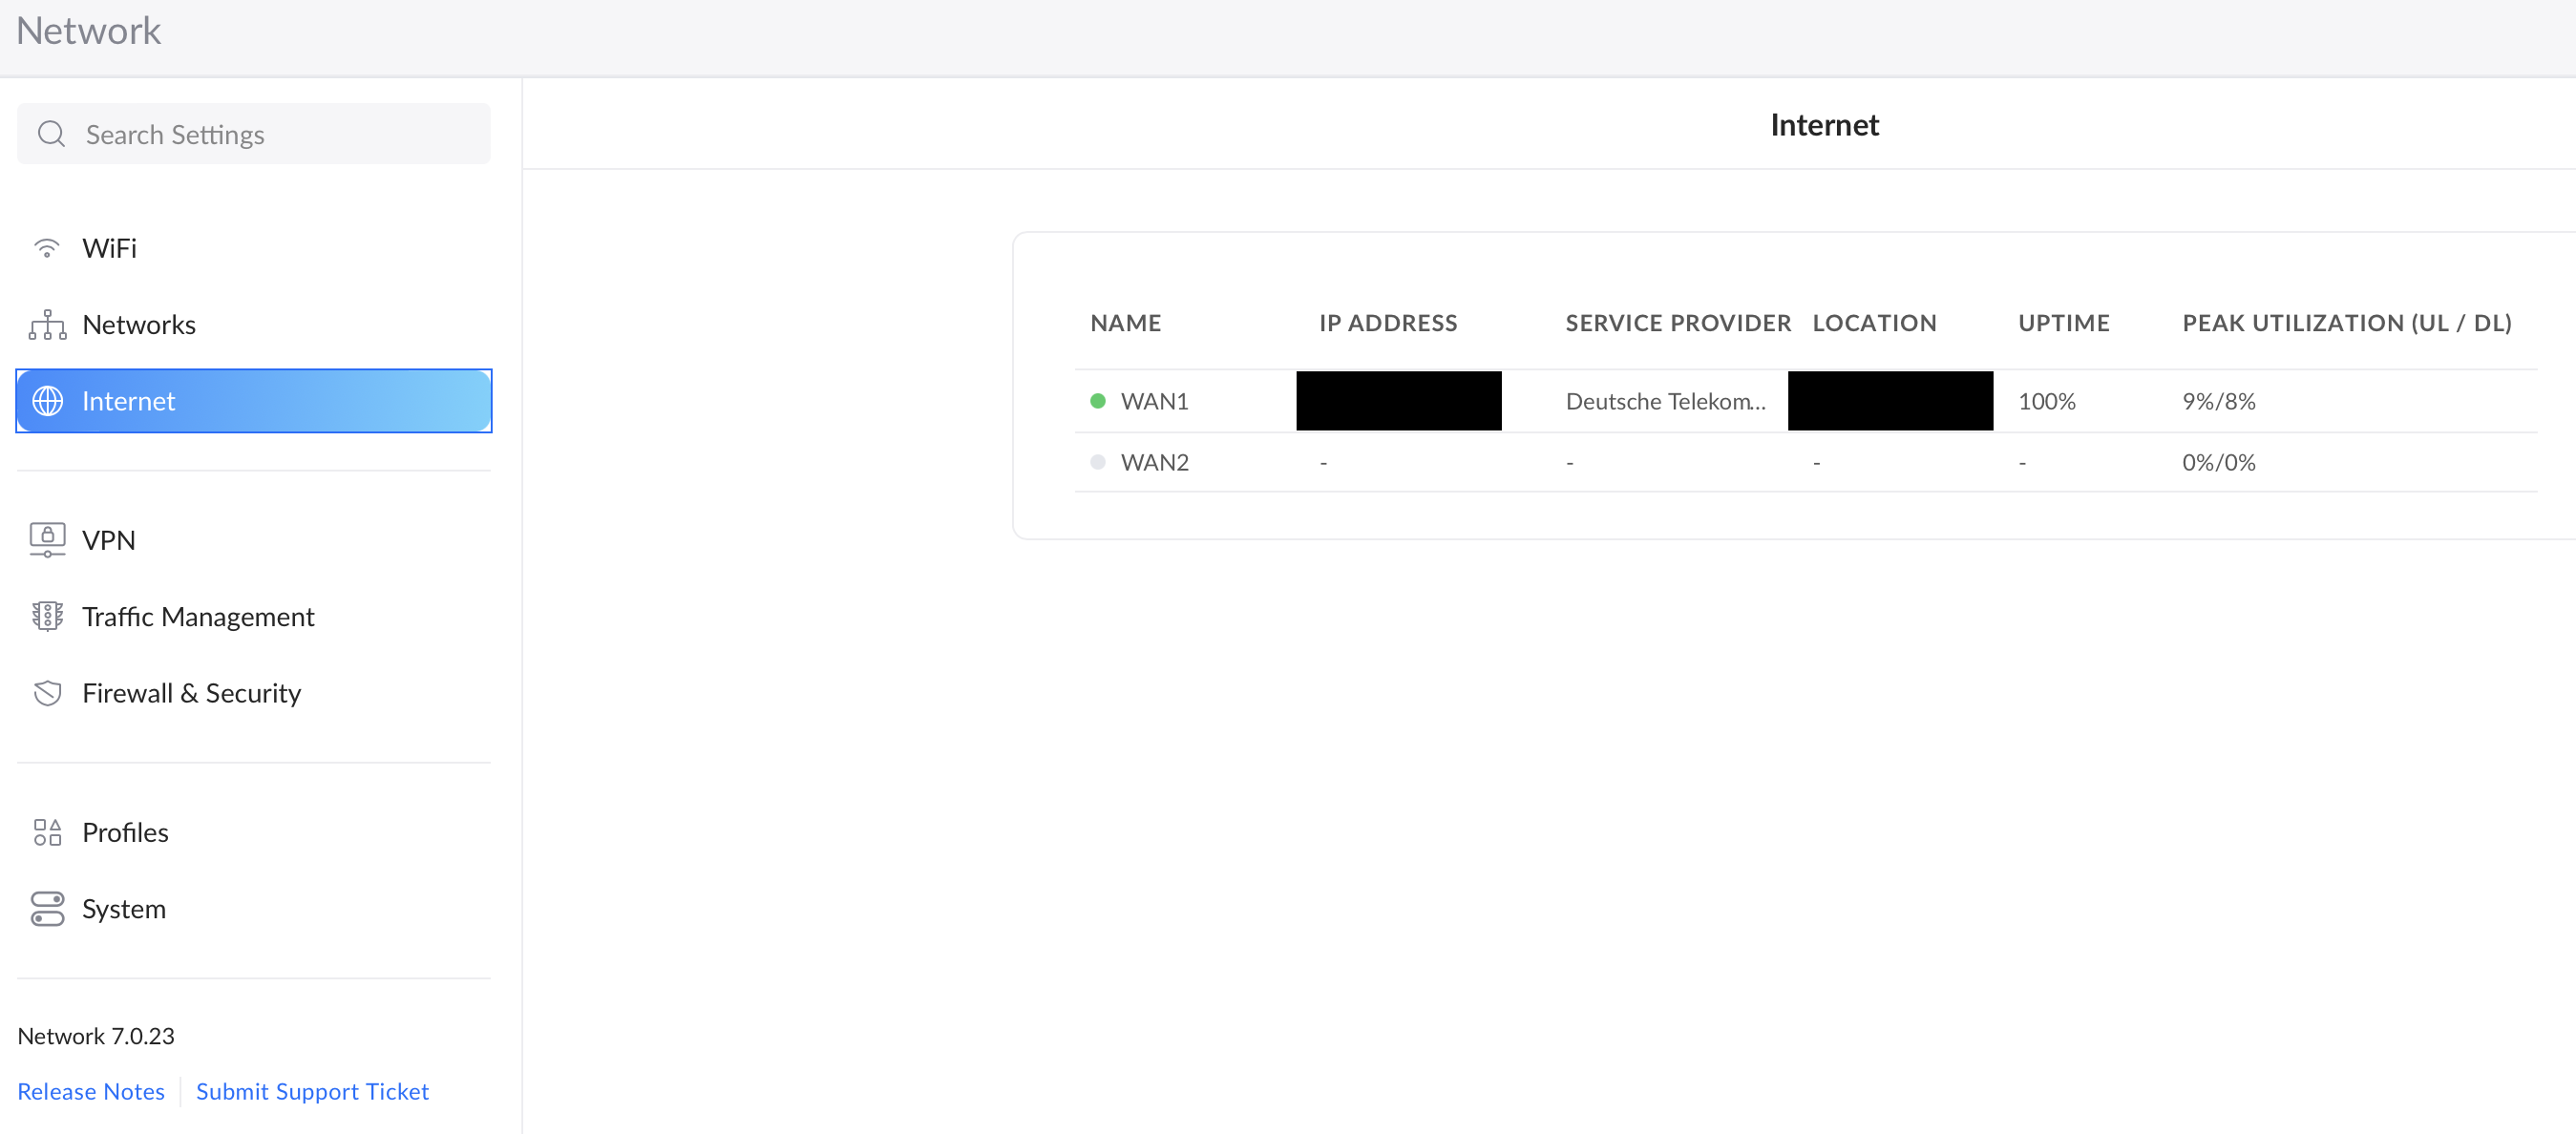Open the WiFi settings section

pos(109,248)
